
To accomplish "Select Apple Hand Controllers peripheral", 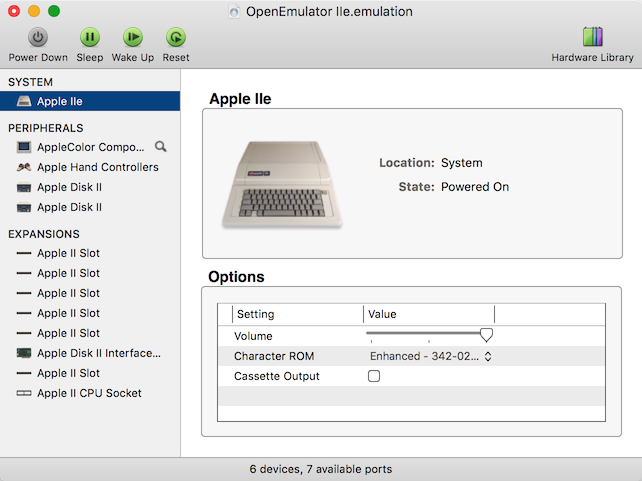I will point(90,167).
